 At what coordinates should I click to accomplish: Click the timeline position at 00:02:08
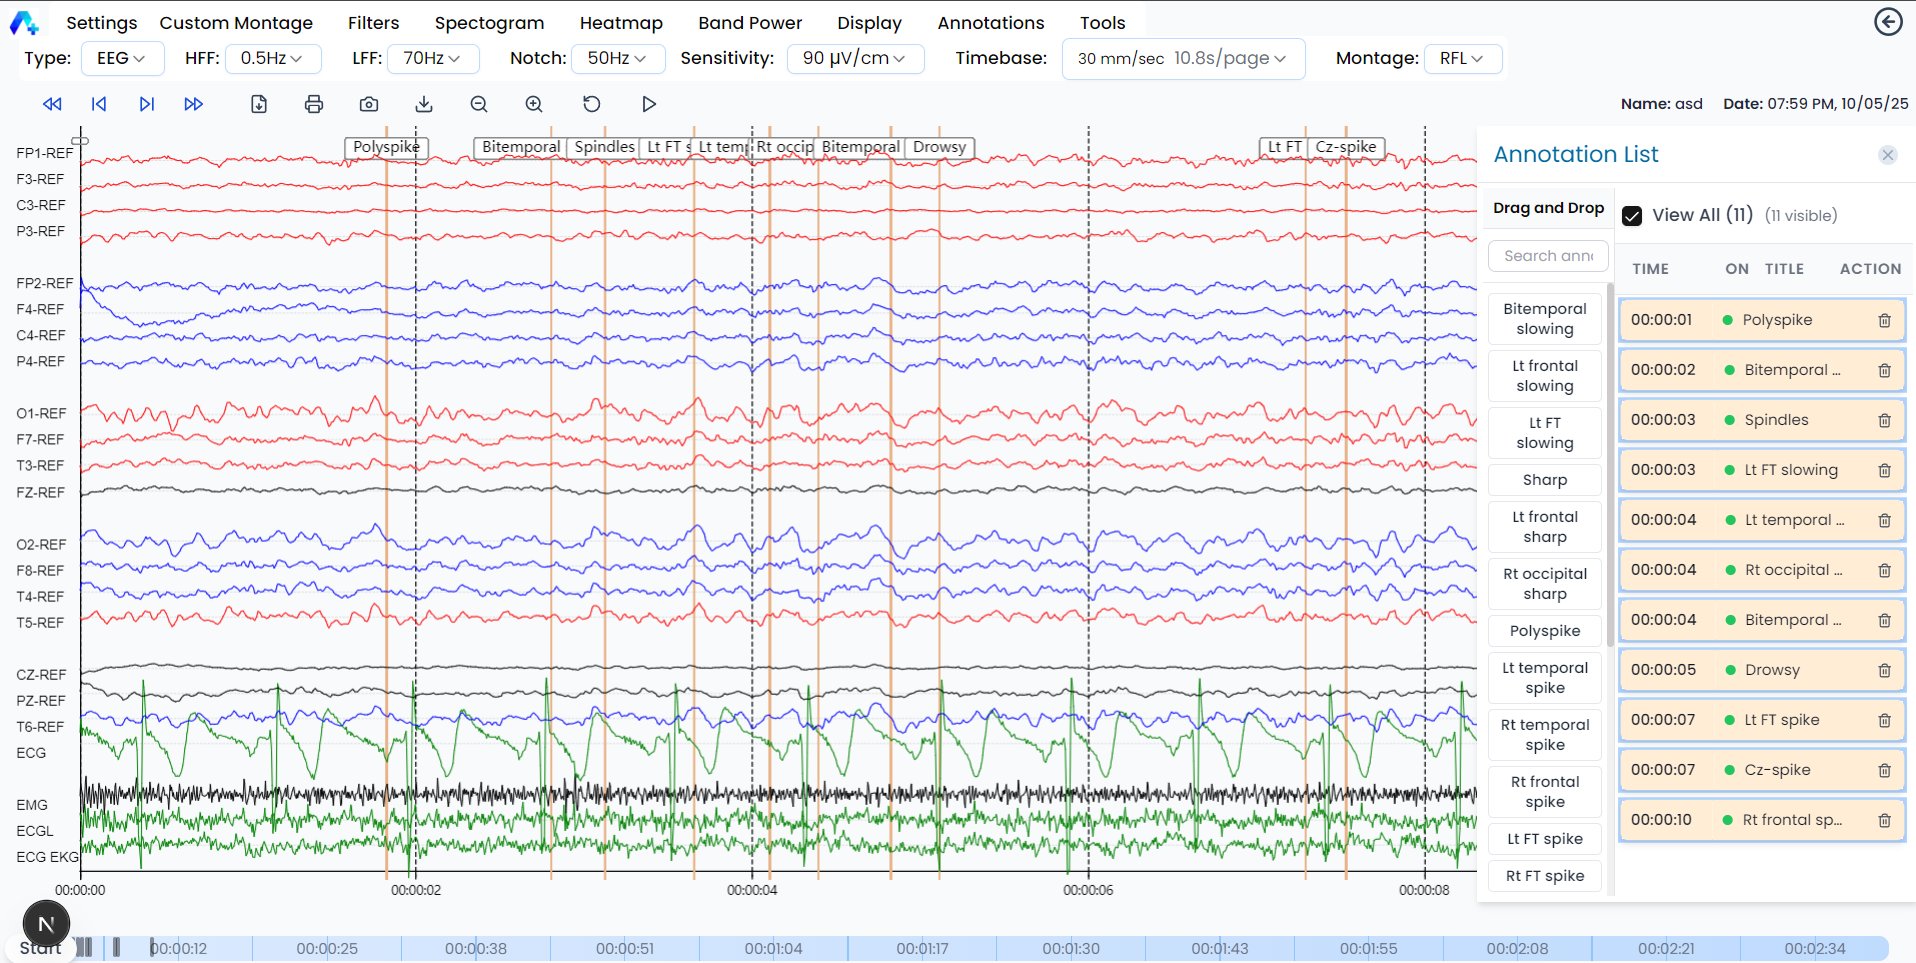[x=1517, y=948]
